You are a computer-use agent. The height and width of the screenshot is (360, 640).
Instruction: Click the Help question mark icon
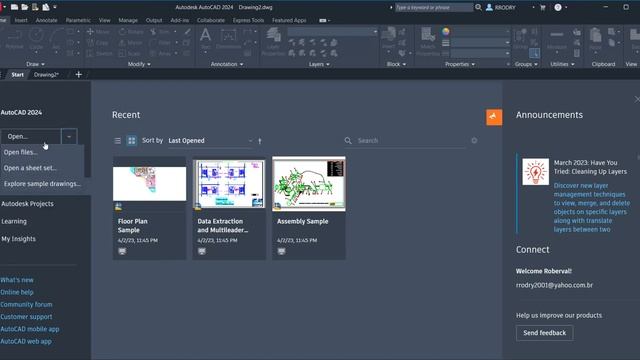558,7
